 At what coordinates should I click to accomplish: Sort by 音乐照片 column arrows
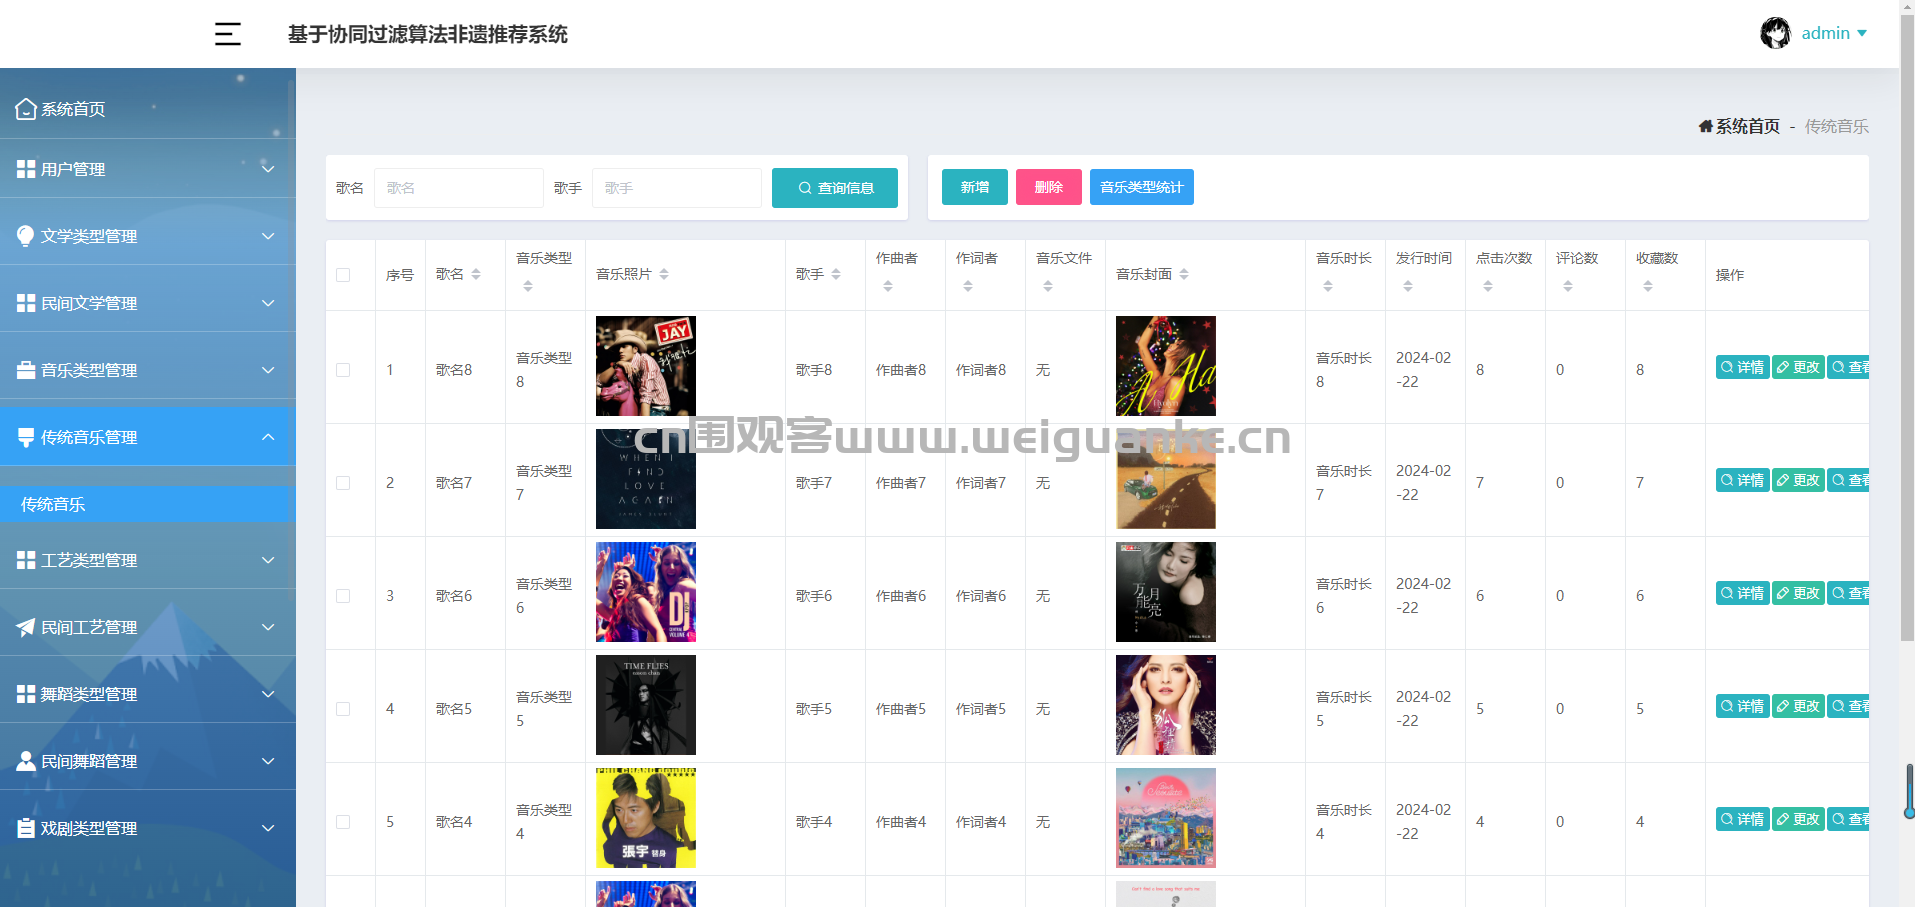664,274
